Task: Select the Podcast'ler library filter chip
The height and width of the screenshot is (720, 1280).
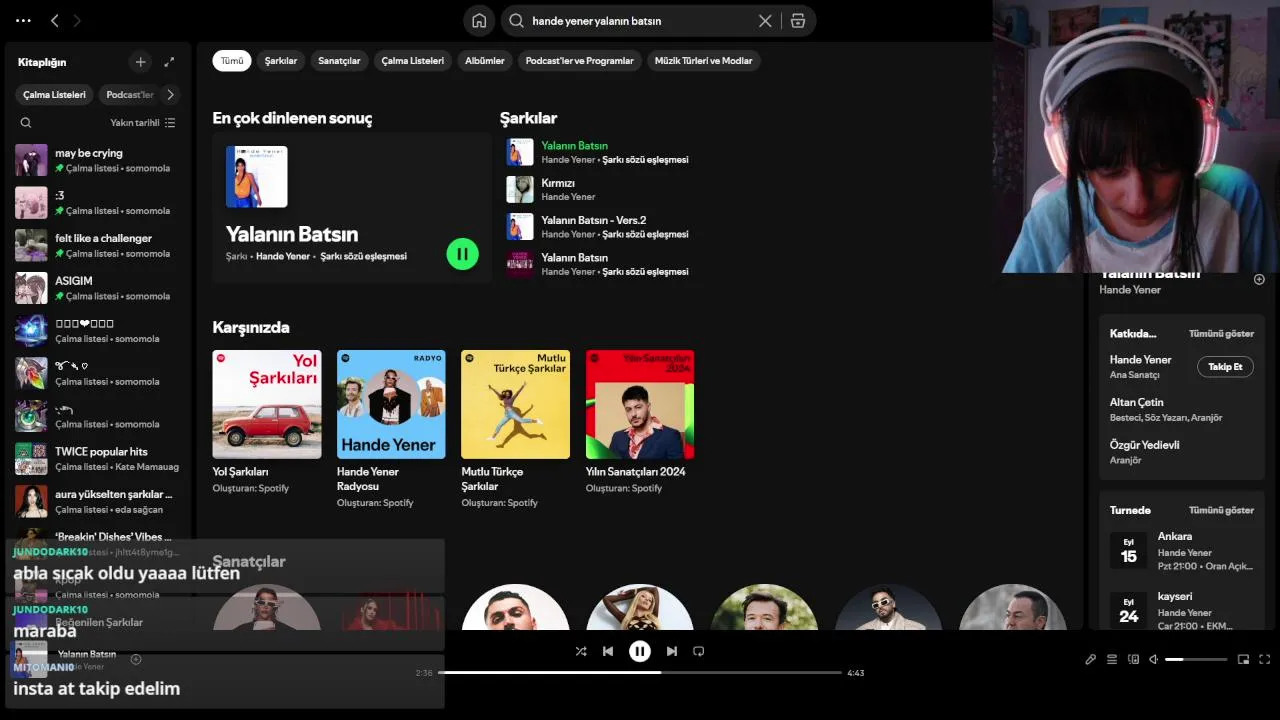Action: pyautogui.click(x=130, y=95)
